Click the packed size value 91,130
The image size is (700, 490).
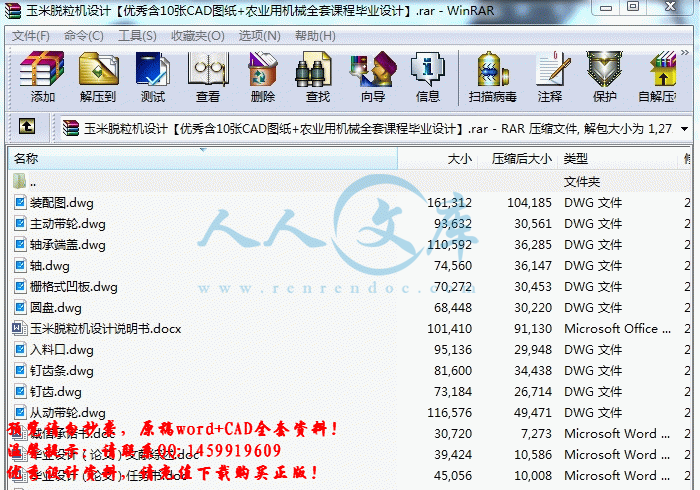(533, 328)
